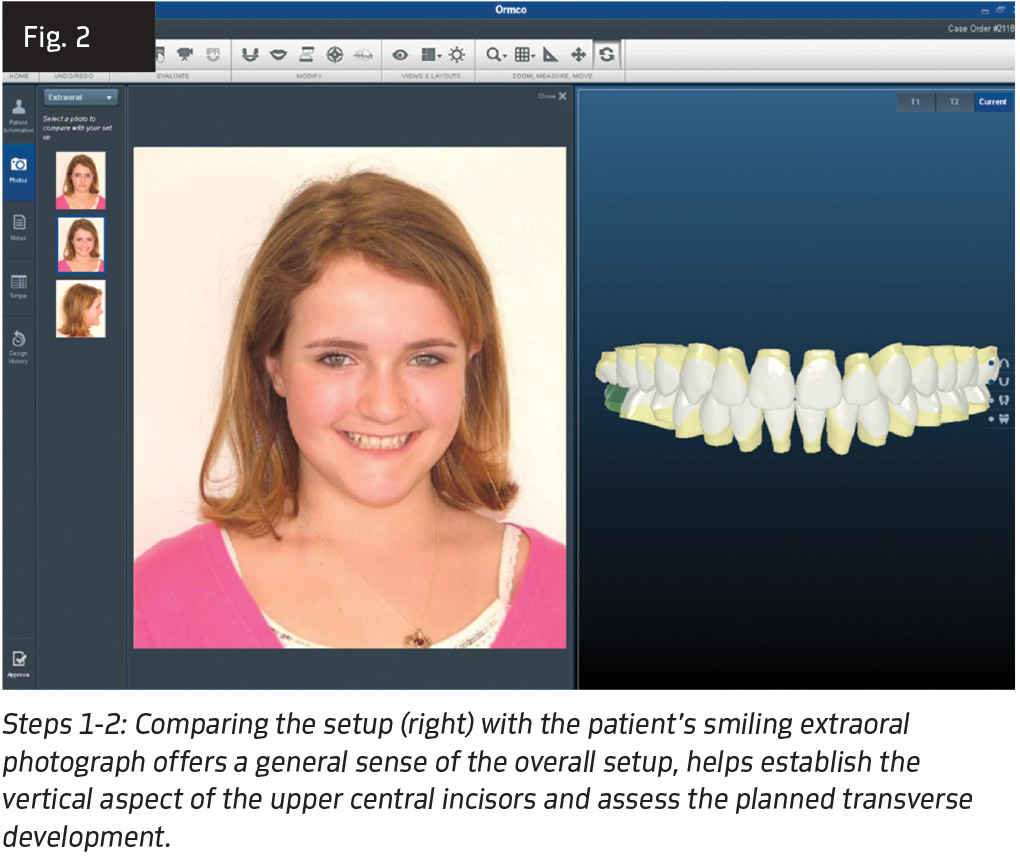Expand the zoom magnifier dropdown
Image resolution: width=1020 pixels, height=862 pixels.
coord(496,55)
